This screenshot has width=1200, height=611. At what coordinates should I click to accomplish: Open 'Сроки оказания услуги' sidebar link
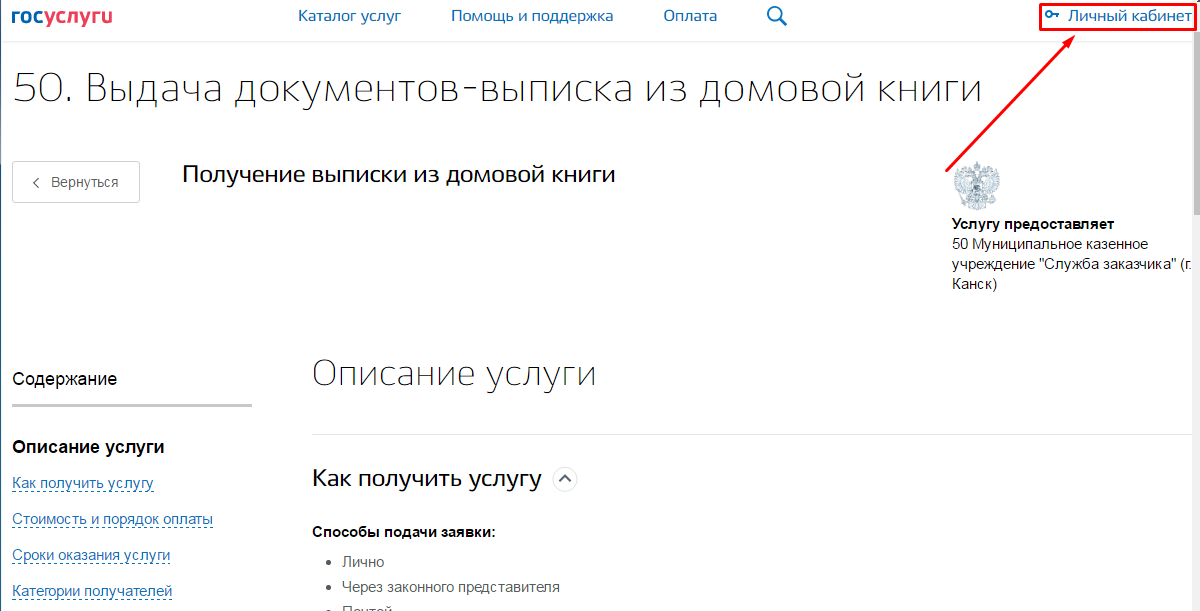coord(91,555)
